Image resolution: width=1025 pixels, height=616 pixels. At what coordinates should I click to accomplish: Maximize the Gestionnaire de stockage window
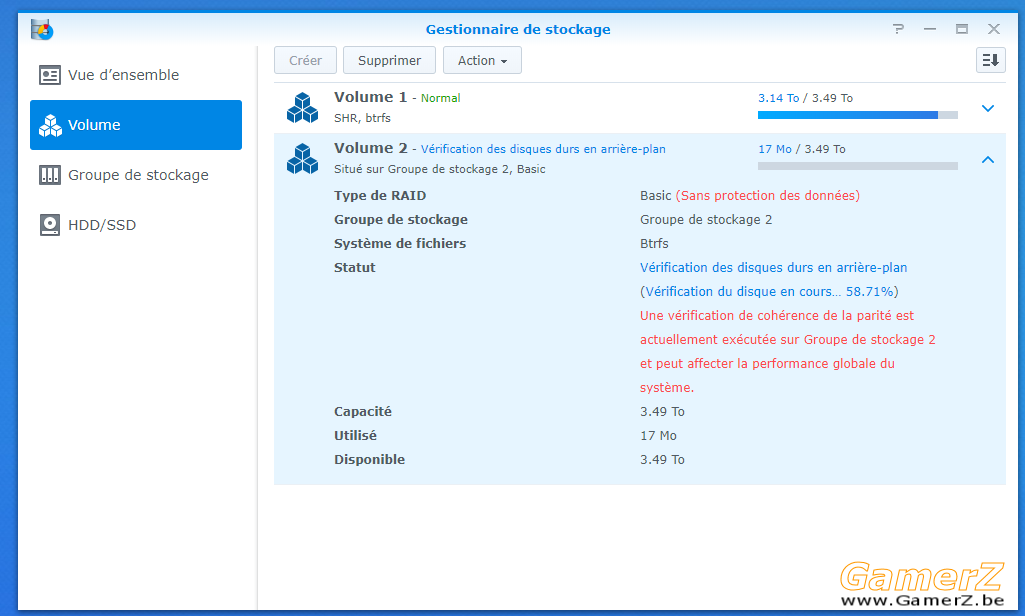click(962, 29)
